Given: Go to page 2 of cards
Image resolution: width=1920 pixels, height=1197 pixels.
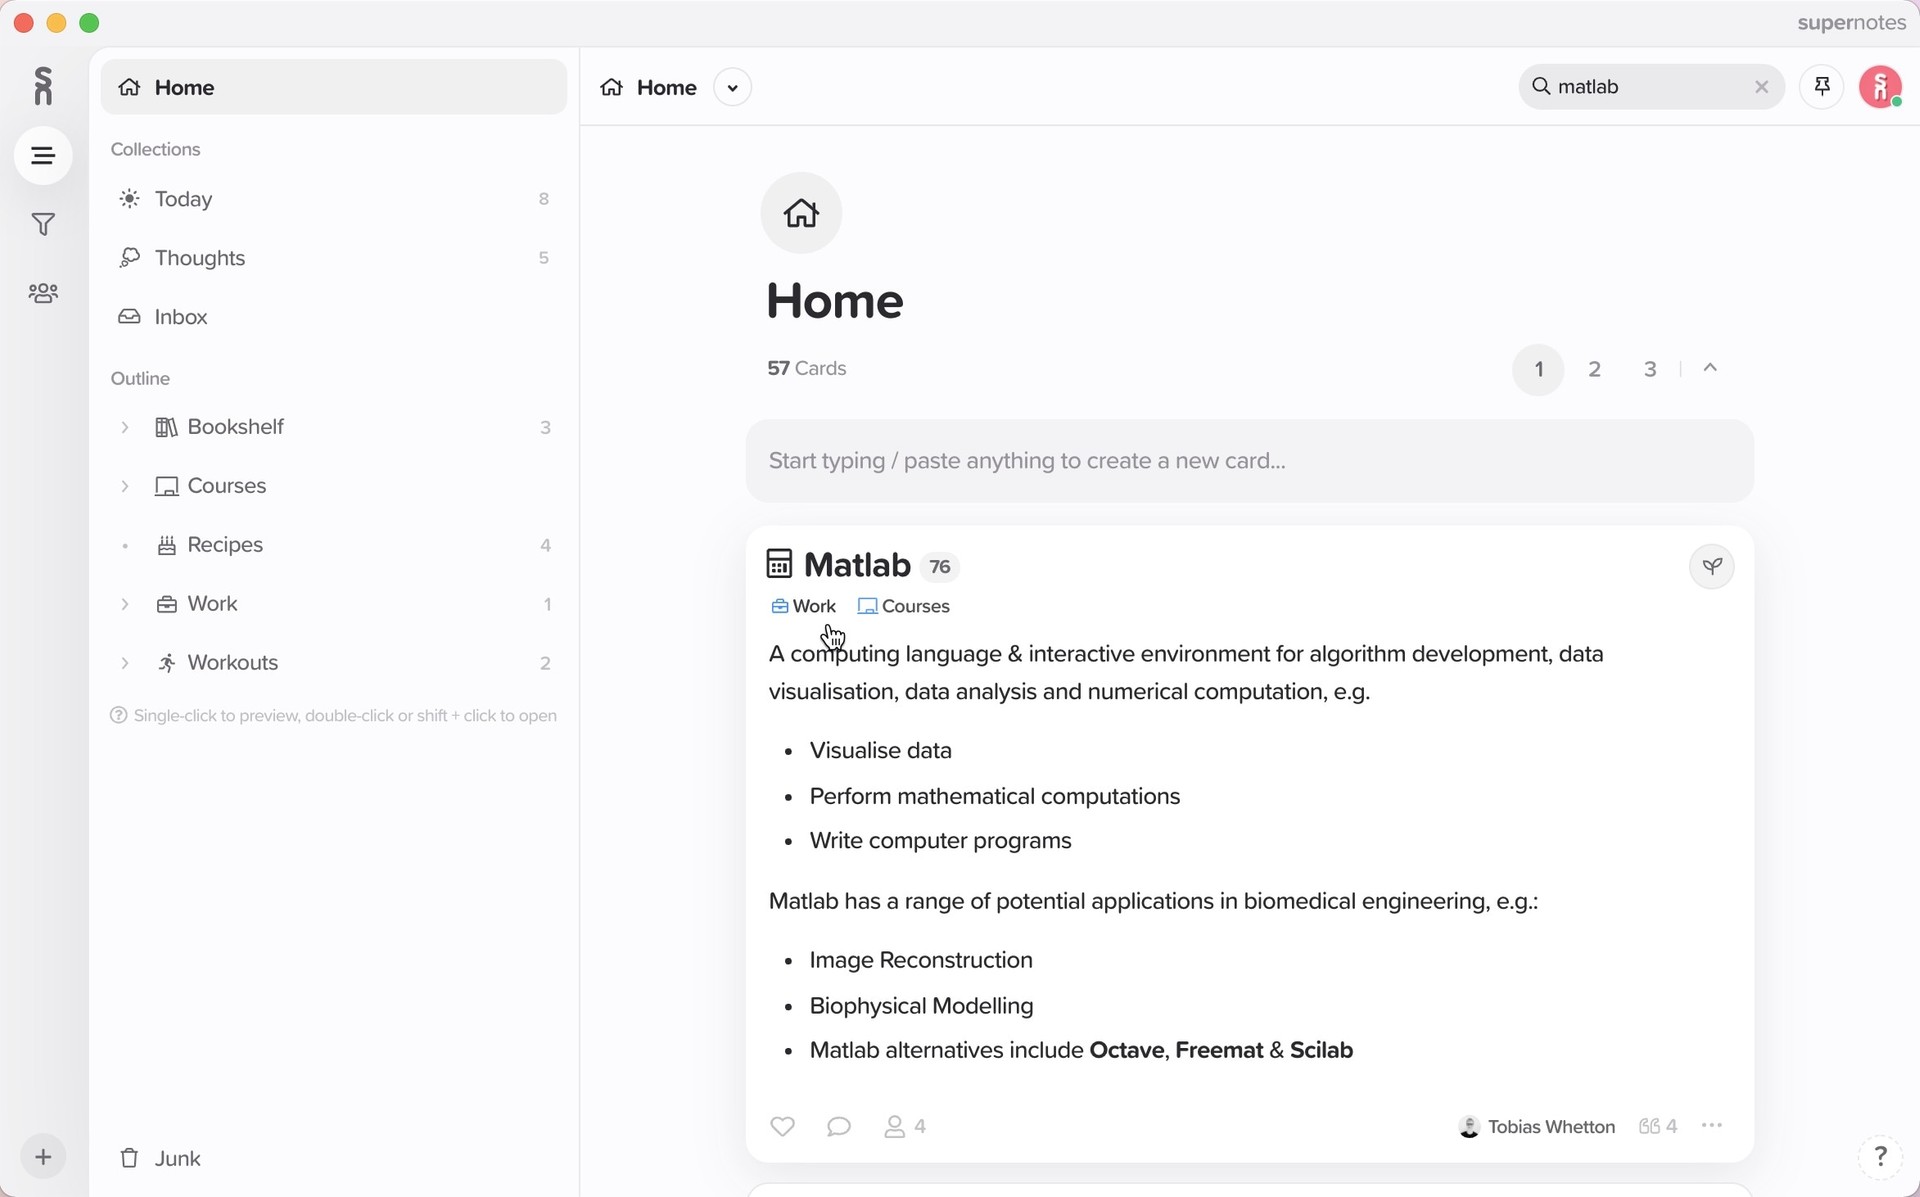Looking at the screenshot, I should click(x=1594, y=369).
